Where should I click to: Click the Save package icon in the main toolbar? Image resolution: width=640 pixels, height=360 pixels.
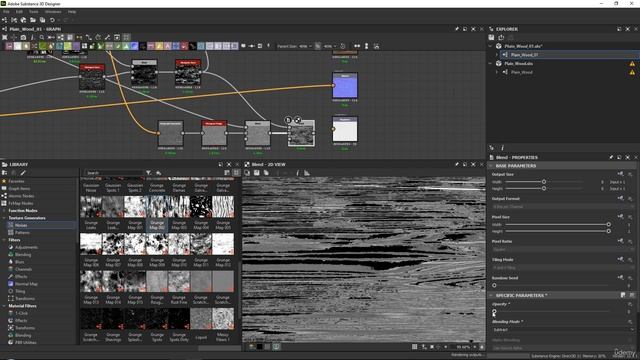[x=42, y=20]
